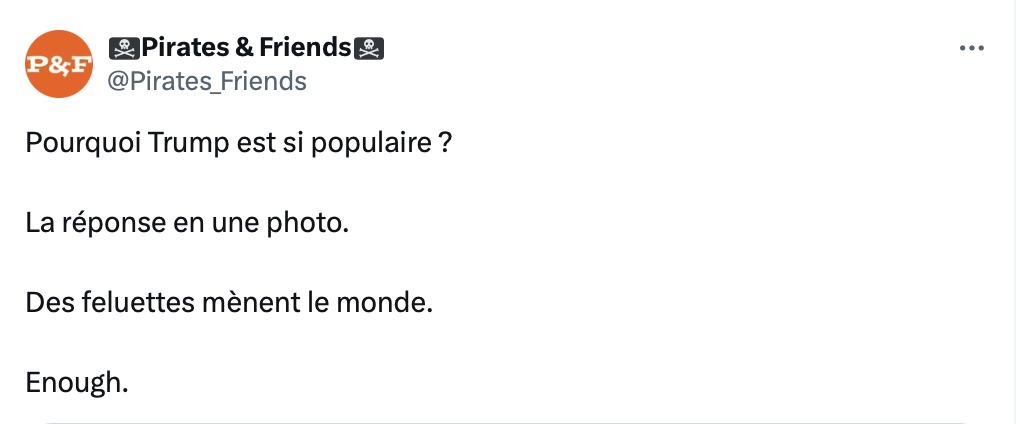This screenshot has height=424, width=1020.
Task: Open the orange P&F profile avatar
Action: (x=59, y=64)
